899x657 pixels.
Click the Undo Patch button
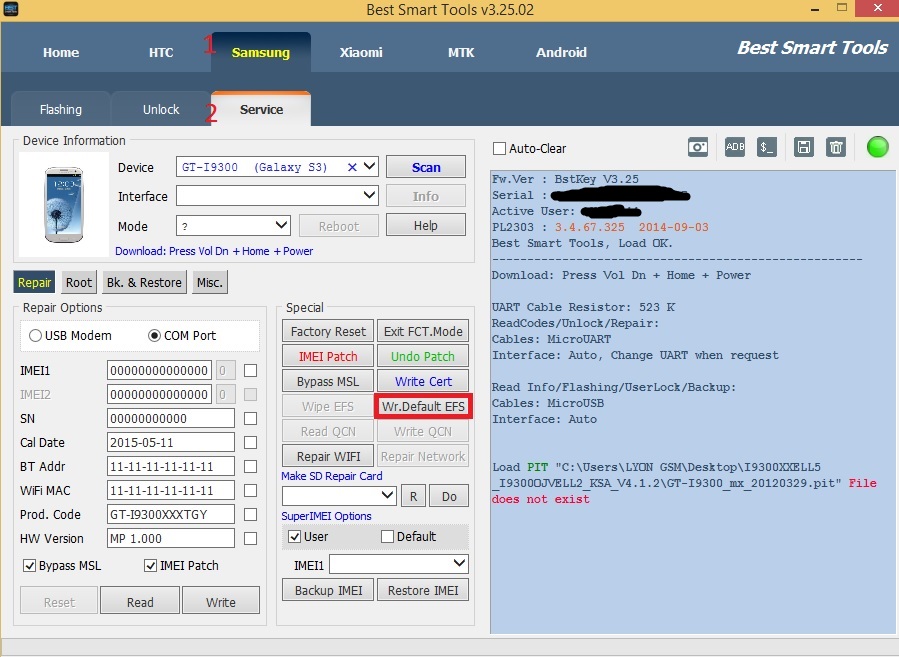coord(423,356)
